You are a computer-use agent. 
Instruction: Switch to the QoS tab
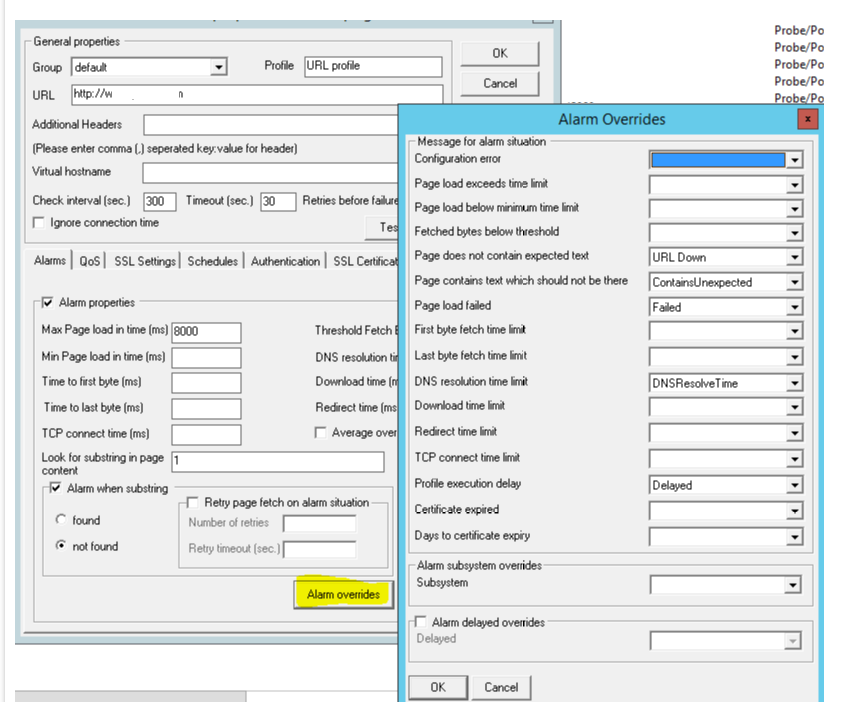coord(90,261)
